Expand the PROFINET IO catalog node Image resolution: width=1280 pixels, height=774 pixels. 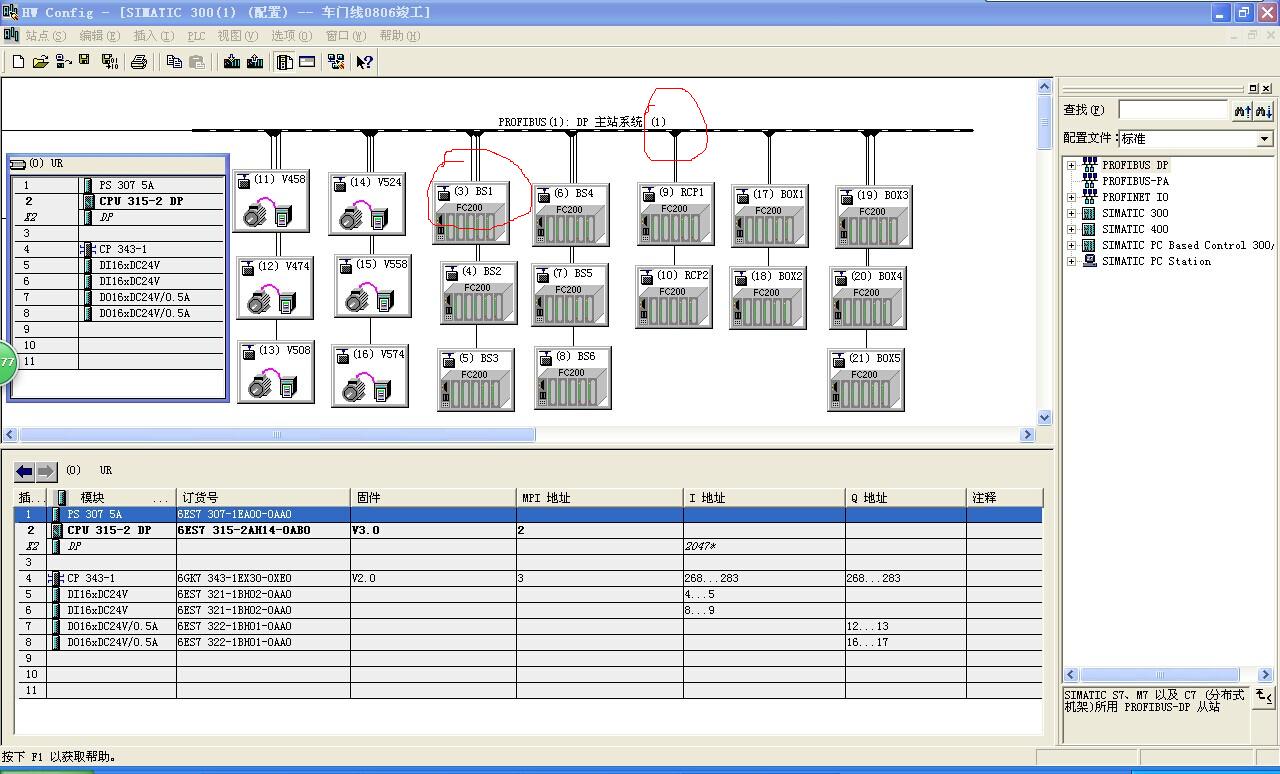pos(1072,197)
